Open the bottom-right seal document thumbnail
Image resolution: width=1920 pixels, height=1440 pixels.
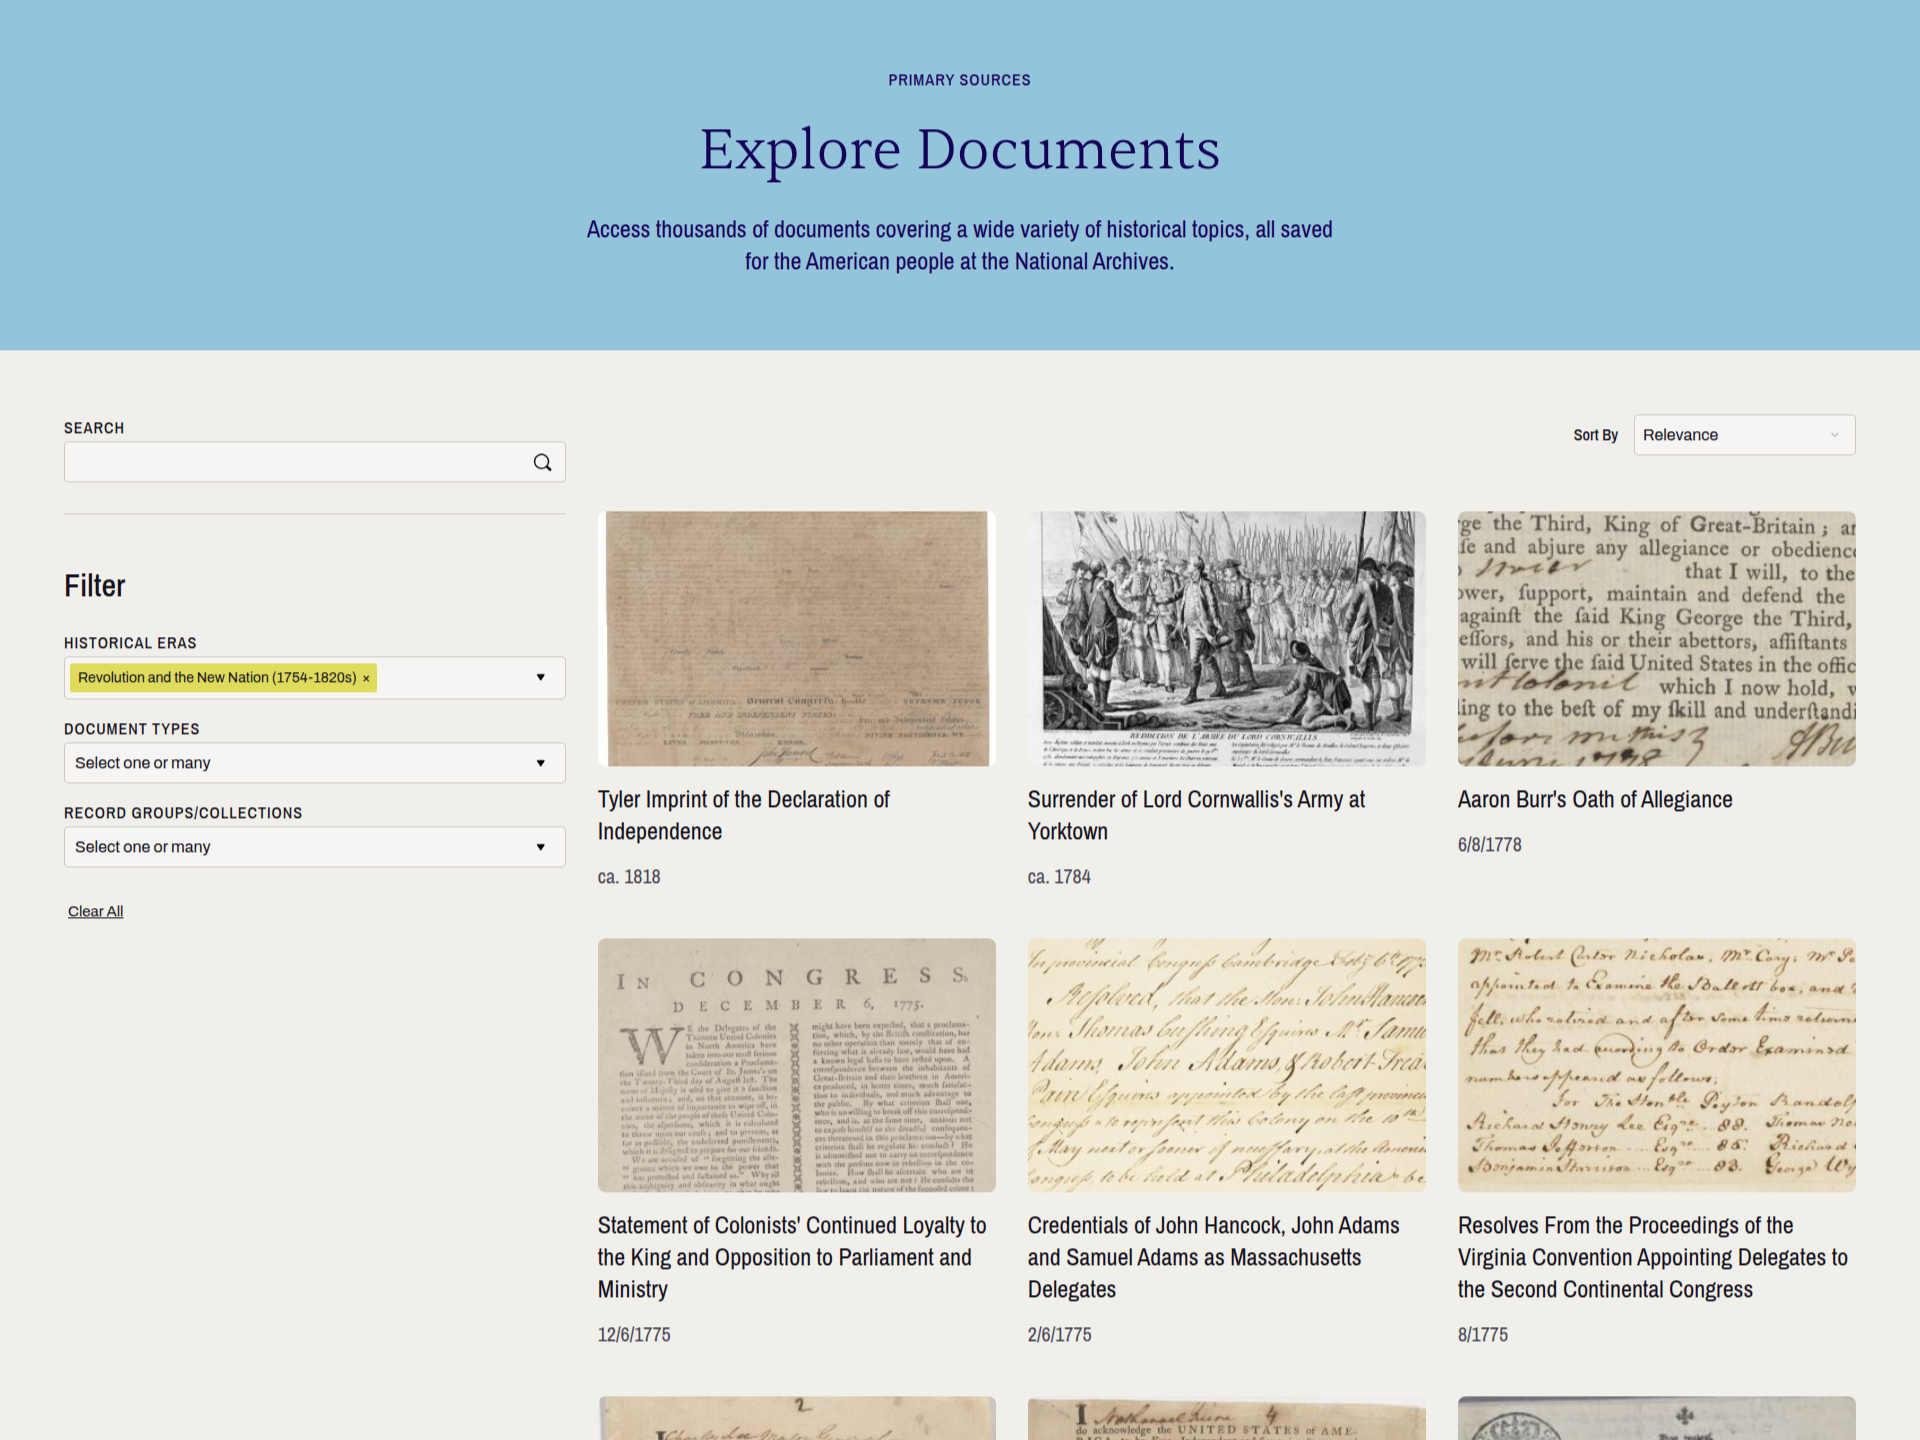[x=1657, y=1418]
